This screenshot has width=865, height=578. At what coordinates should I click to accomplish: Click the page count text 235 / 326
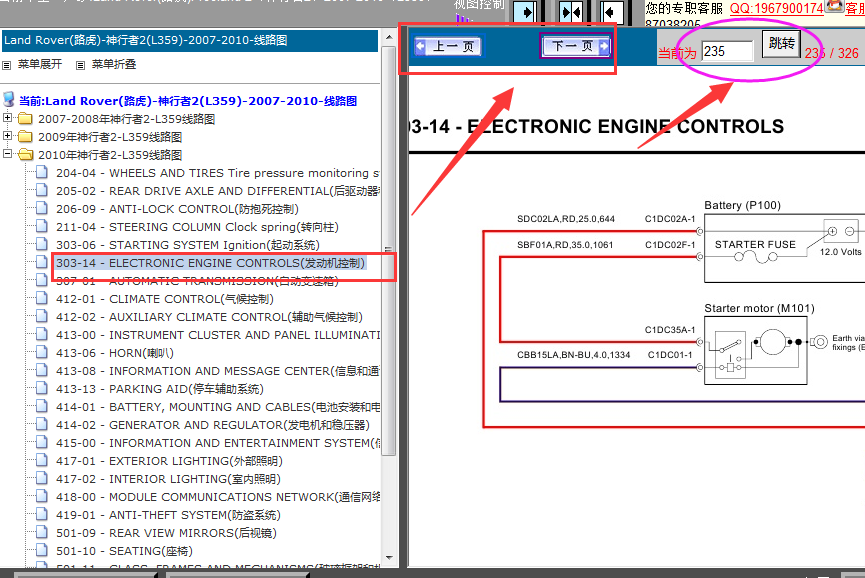pyautogui.click(x=831, y=53)
